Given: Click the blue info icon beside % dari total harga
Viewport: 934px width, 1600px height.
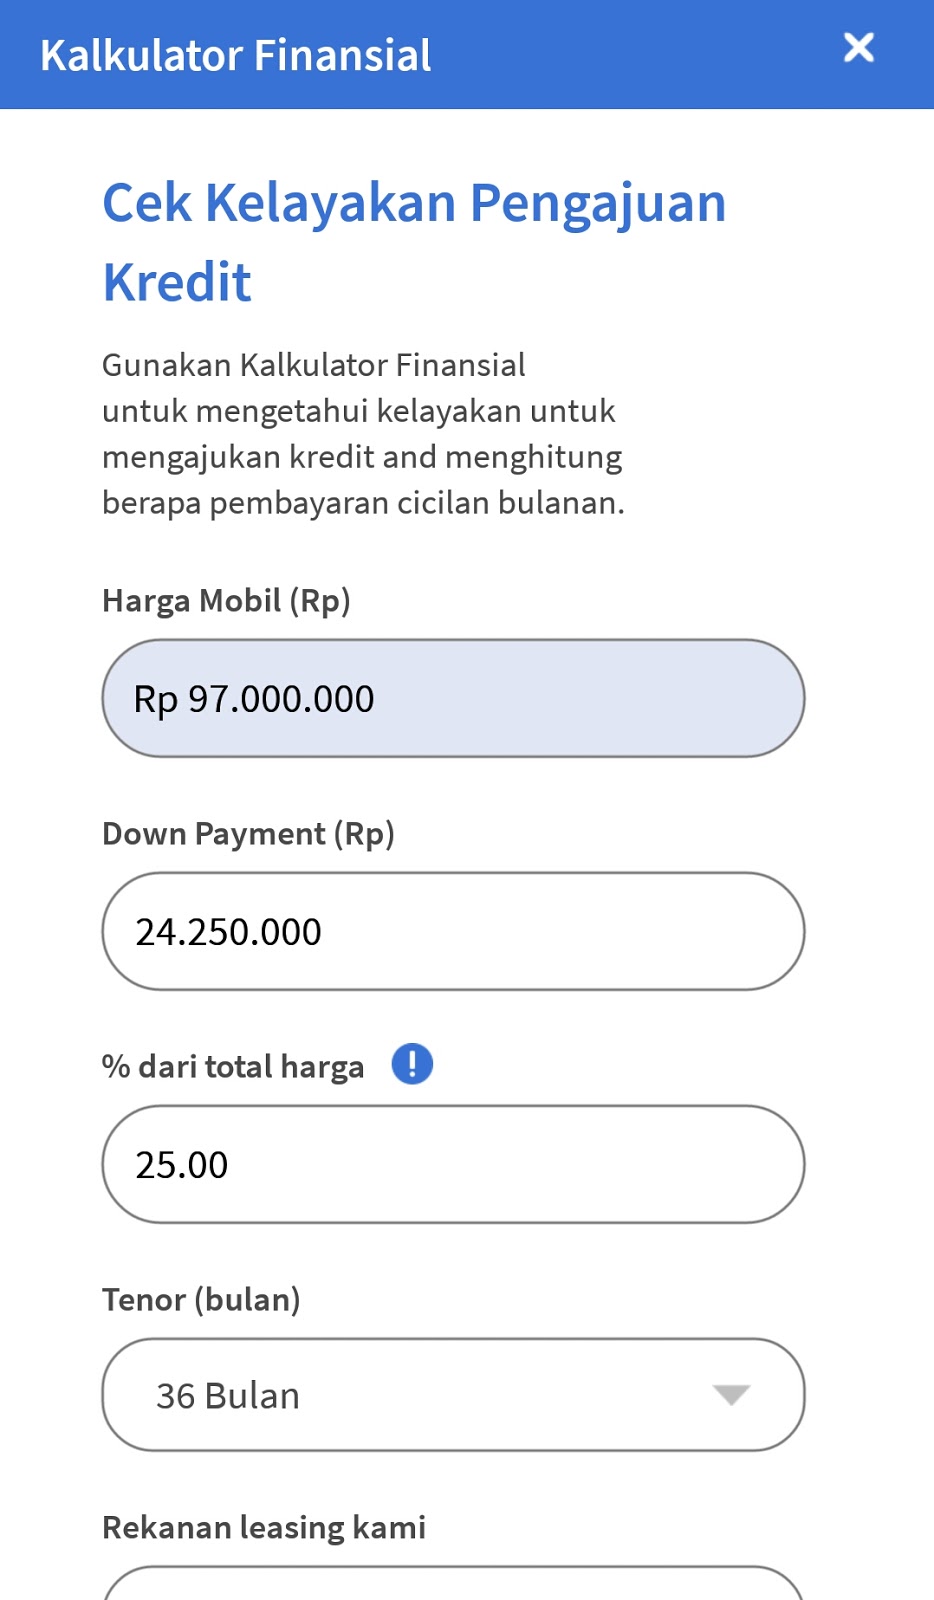Looking at the screenshot, I should (x=412, y=1064).
